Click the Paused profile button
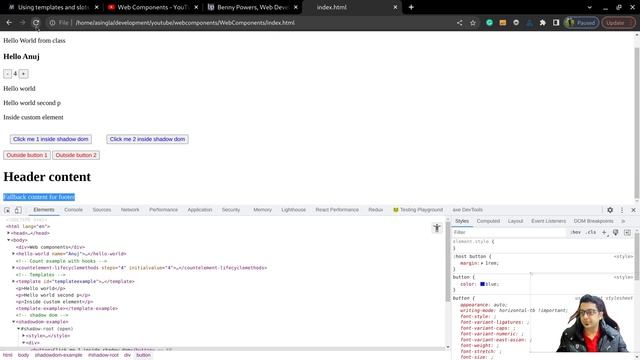This screenshot has height=360, width=640. 582,23
